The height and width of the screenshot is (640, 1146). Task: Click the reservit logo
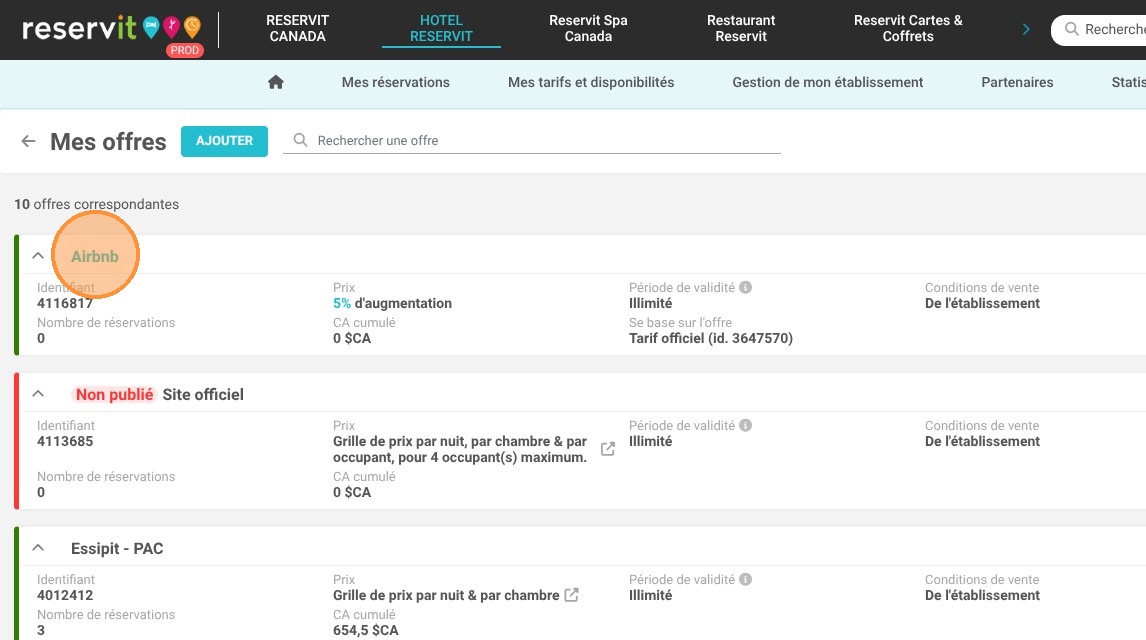point(111,29)
